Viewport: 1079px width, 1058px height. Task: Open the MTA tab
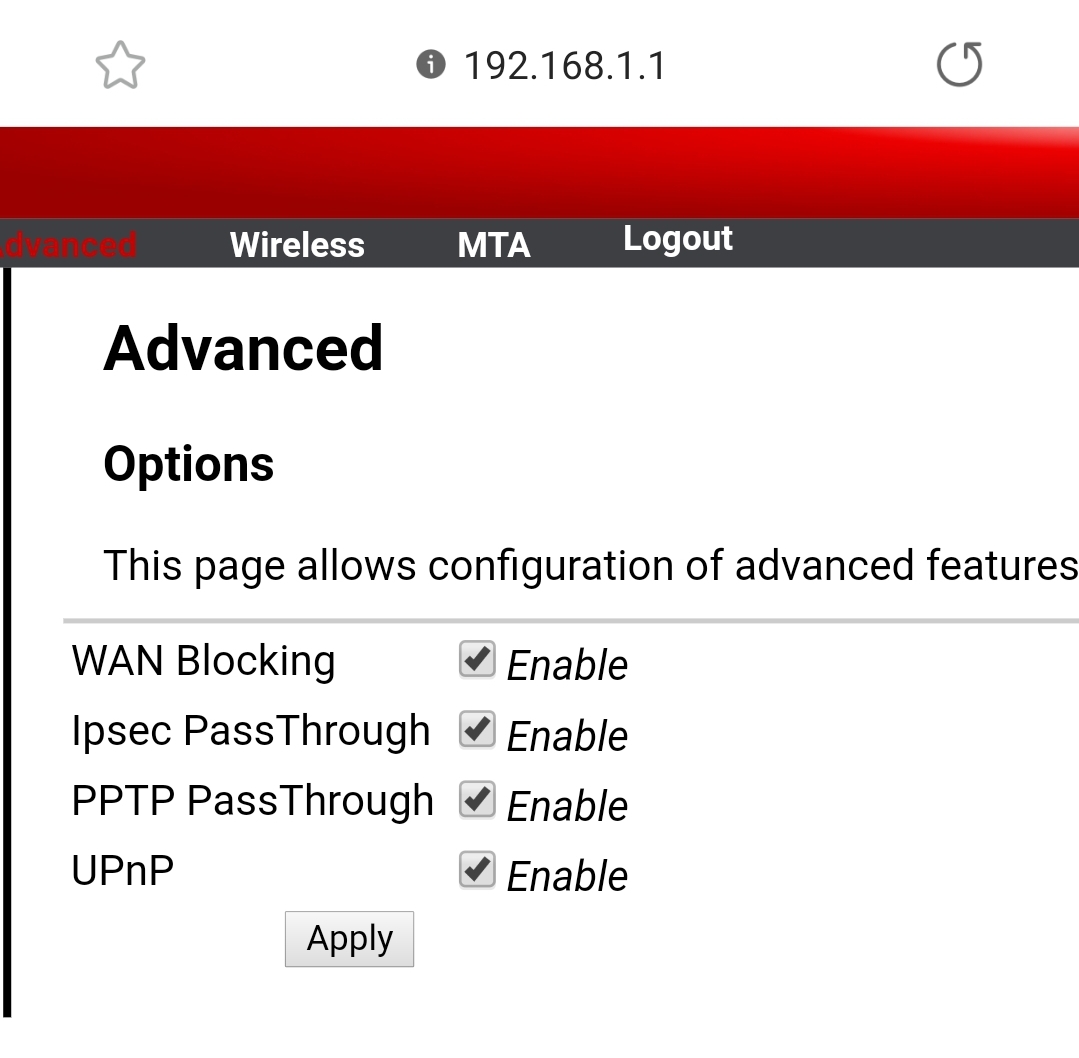coord(493,245)
